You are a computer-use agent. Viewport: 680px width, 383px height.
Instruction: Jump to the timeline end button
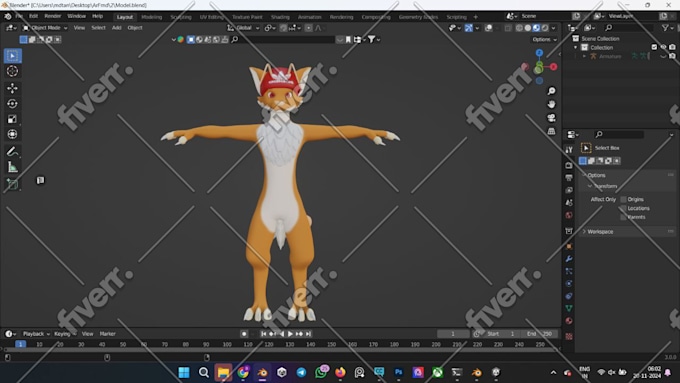point(308,334)
